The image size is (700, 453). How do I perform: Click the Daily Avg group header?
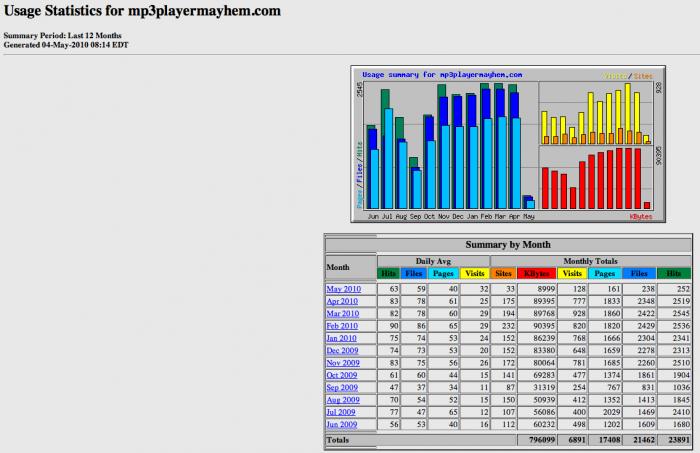[433, 261]
